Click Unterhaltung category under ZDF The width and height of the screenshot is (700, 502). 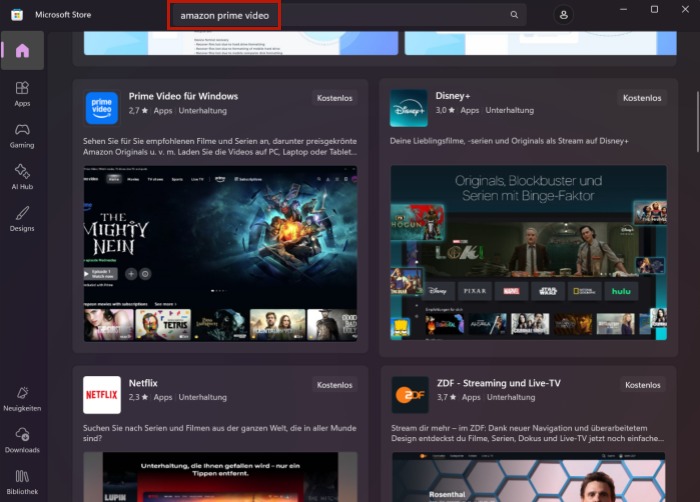[511, 397]
